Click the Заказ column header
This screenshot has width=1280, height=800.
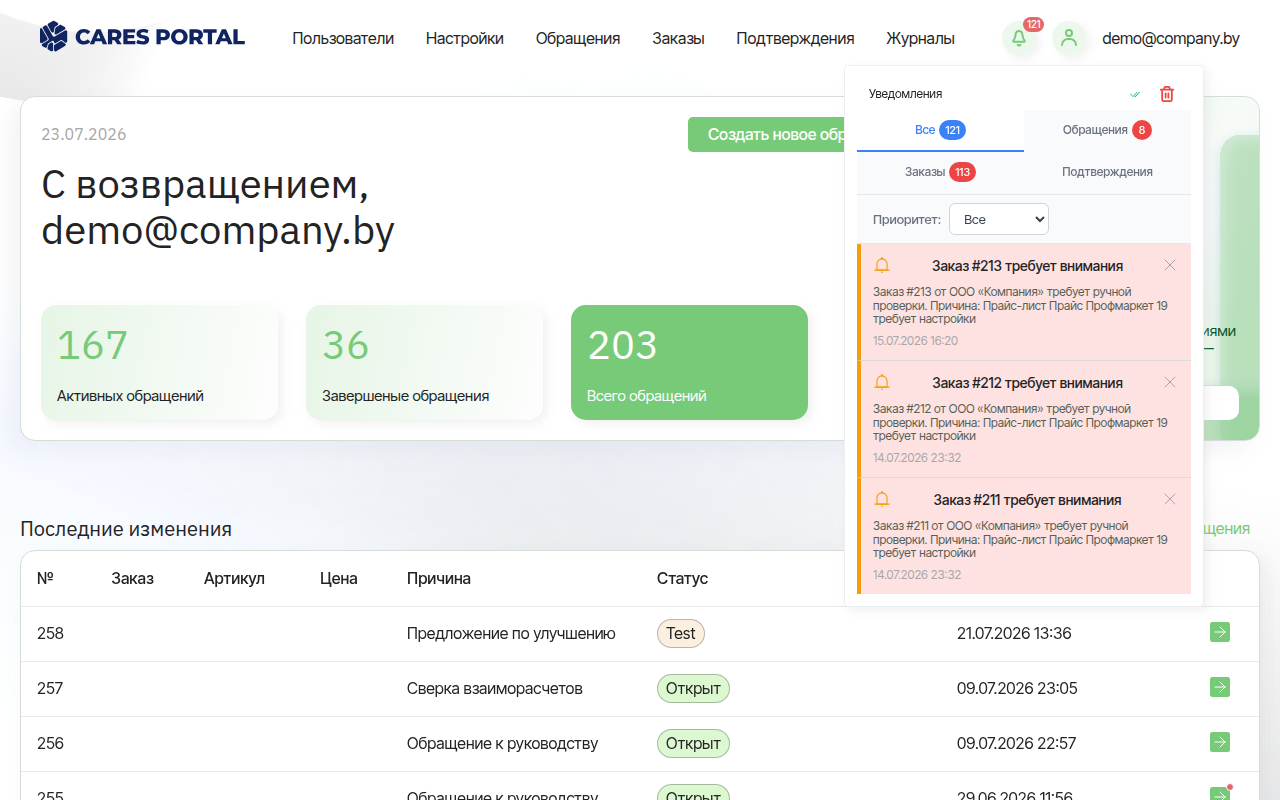[x=132, y=578]
